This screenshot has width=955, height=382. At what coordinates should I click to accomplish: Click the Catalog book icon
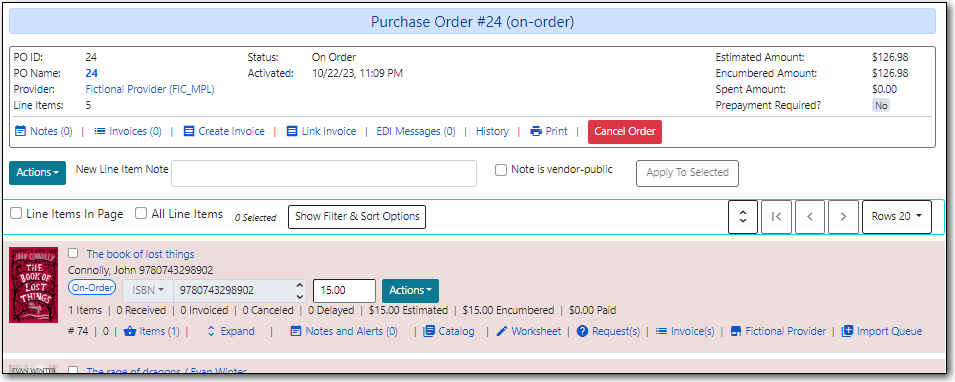(429, 331)
